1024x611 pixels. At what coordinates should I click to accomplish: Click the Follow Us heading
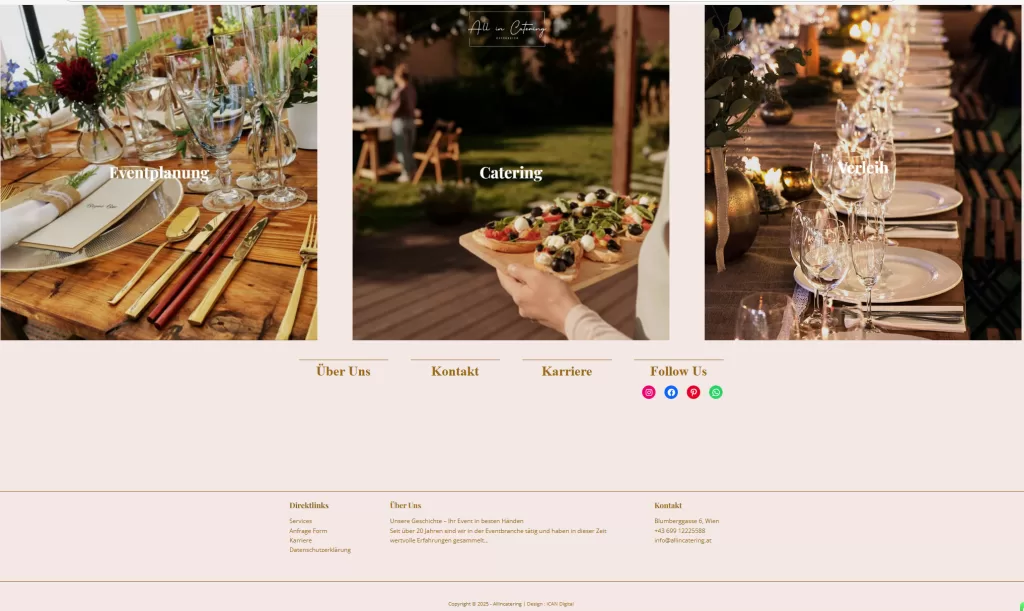point(679,371)
